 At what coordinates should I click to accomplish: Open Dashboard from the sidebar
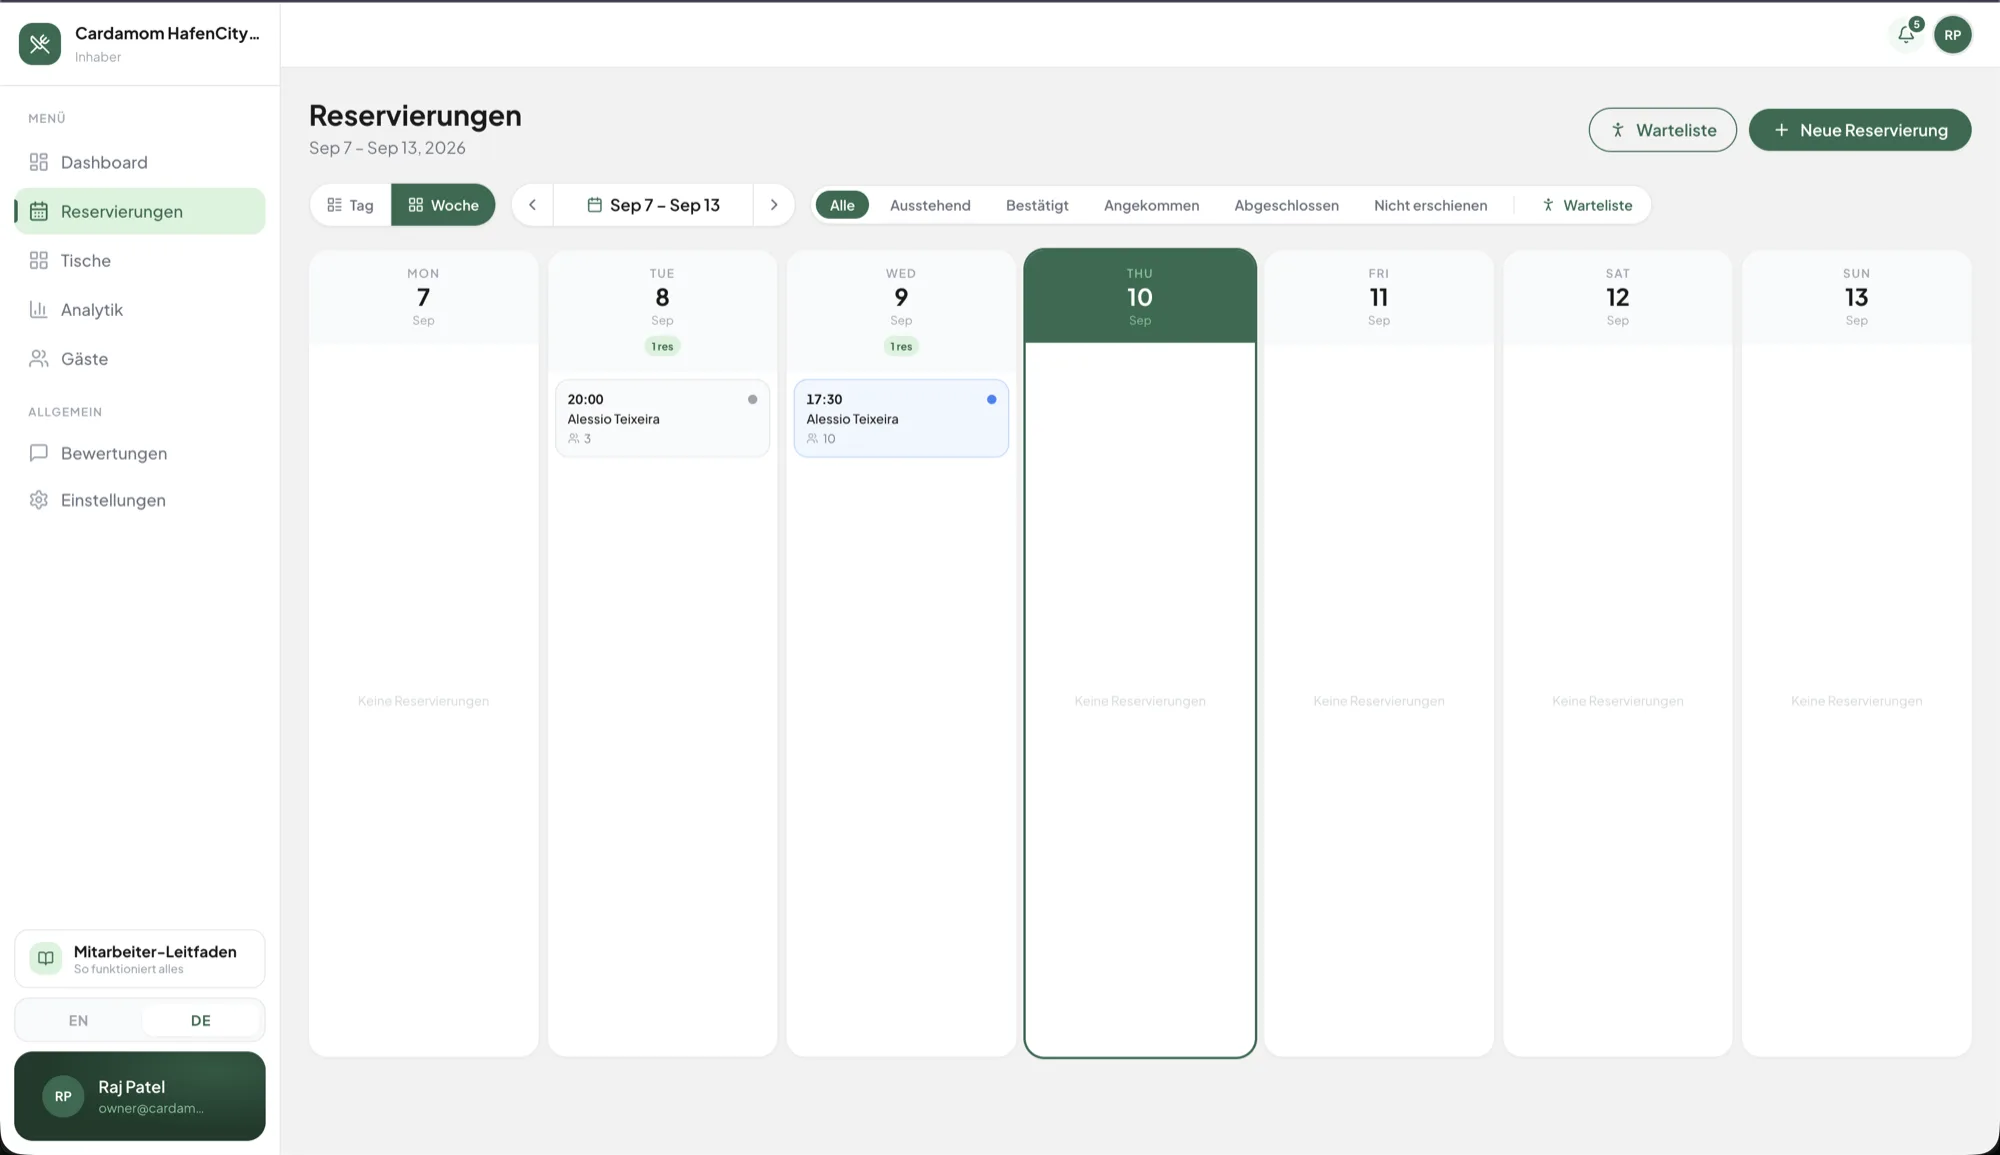click(x=140, y=162)
